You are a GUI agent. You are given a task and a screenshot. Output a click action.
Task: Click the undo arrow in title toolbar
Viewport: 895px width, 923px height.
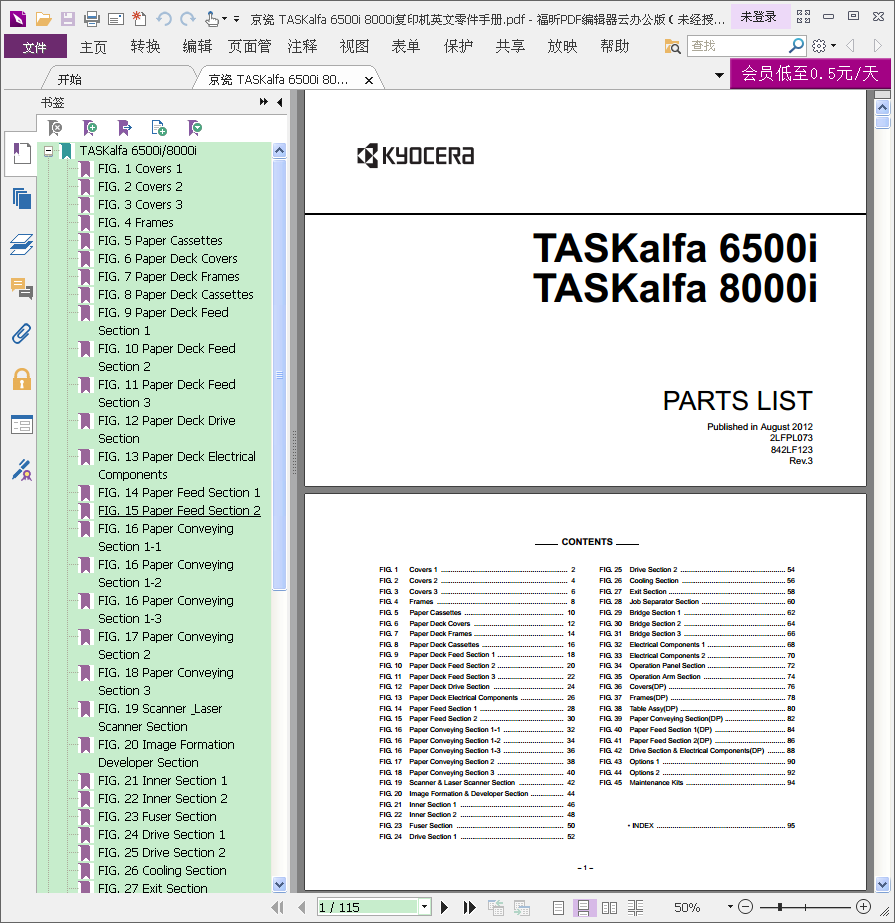[164, 19]
